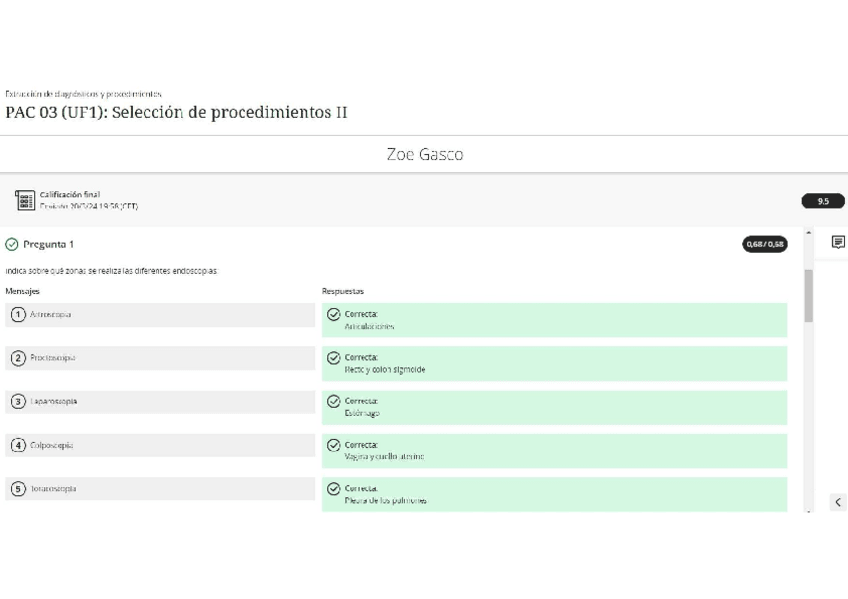848x599 pixels.
Task: Expand the side panel with left chevron
Action: [x=838, y=502]
